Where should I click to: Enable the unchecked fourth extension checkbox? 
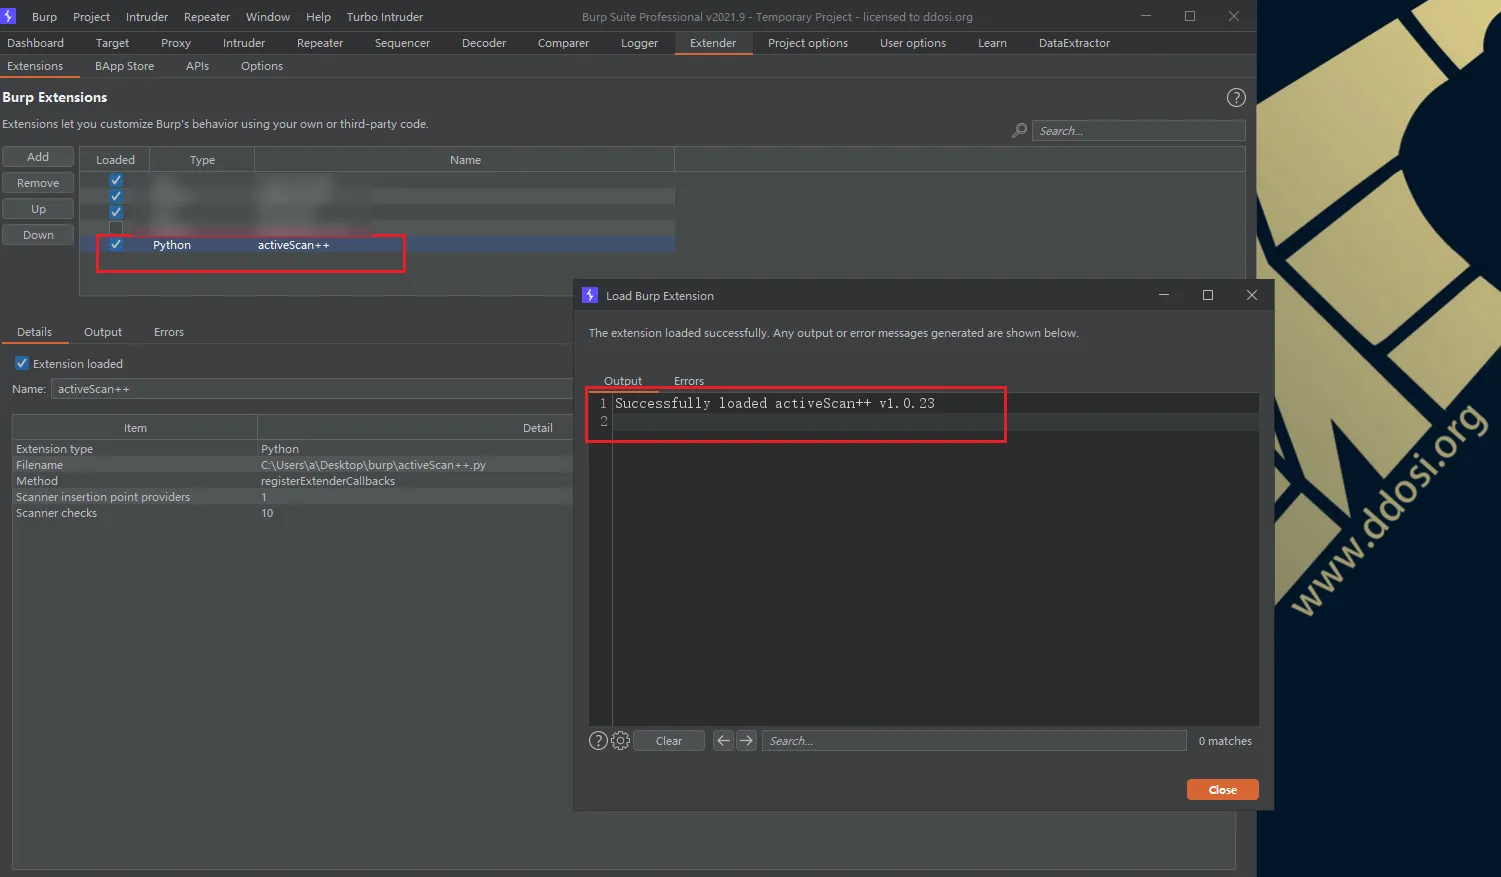(116, 228)
